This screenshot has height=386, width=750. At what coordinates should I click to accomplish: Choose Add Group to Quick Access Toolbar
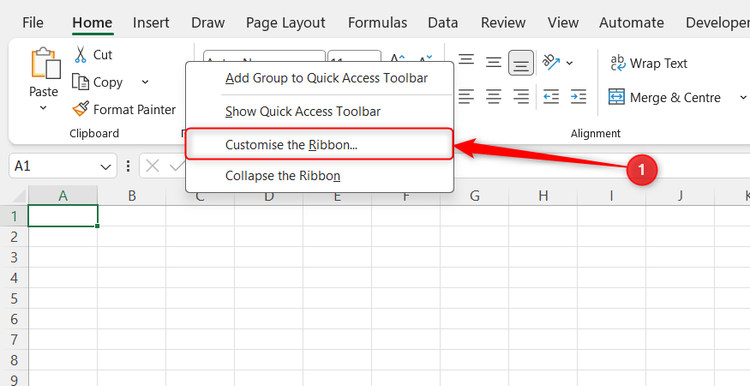(320, 78)
